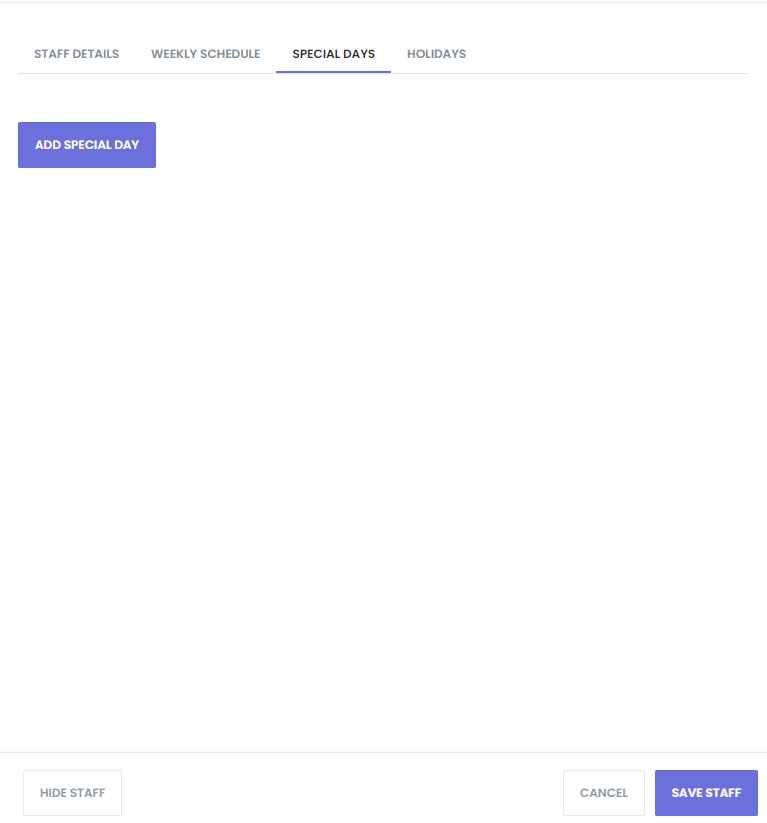
Task: Show holidays for this staff member
Action: (x=436, y=54)
